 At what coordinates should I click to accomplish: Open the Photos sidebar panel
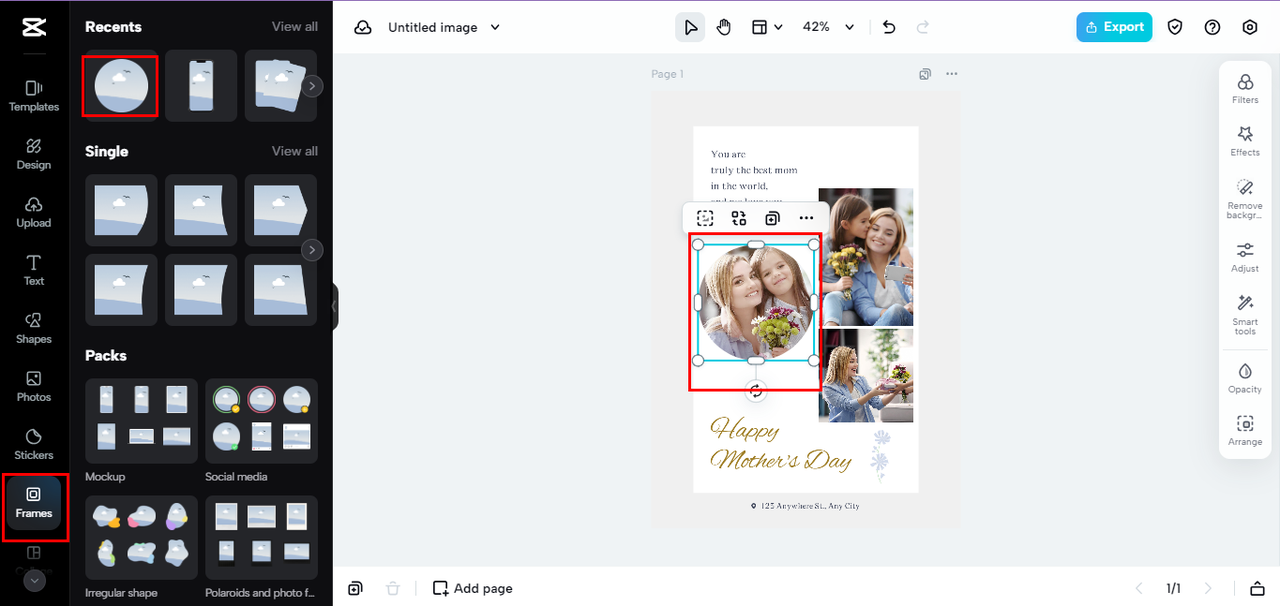coord(34,385)
